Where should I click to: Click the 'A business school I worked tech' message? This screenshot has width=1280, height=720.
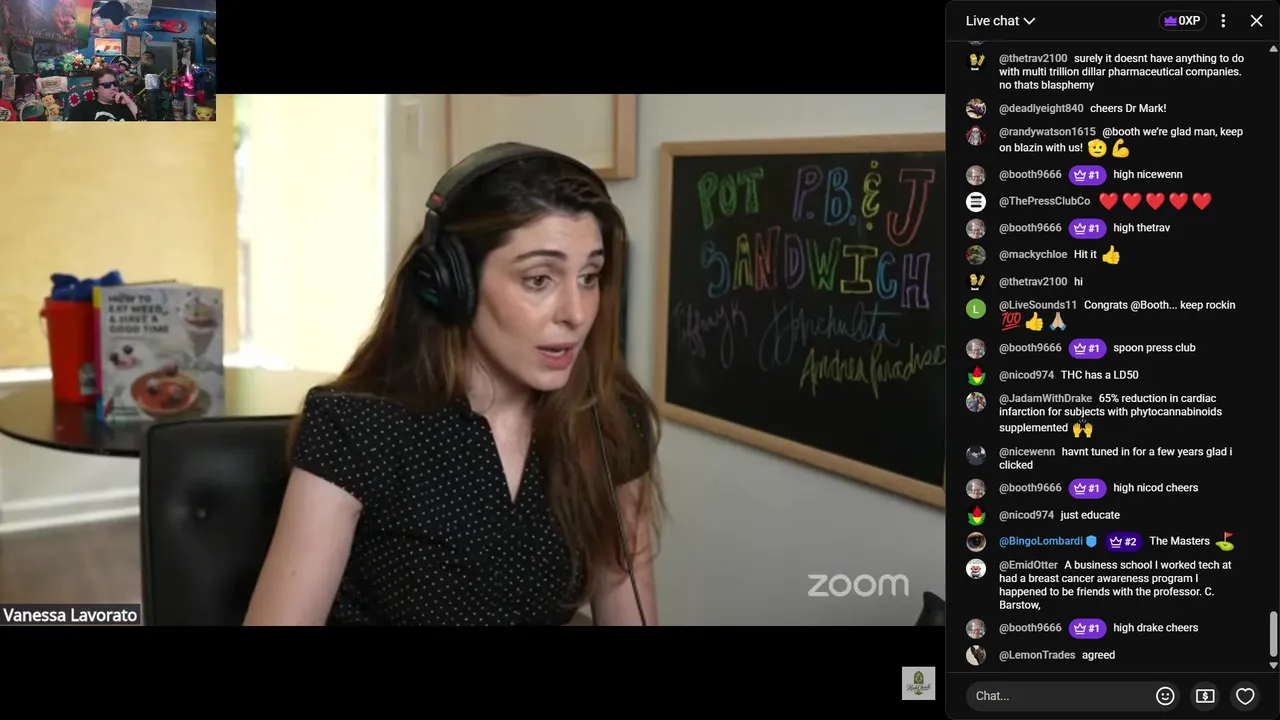(x=1115, y=585)
